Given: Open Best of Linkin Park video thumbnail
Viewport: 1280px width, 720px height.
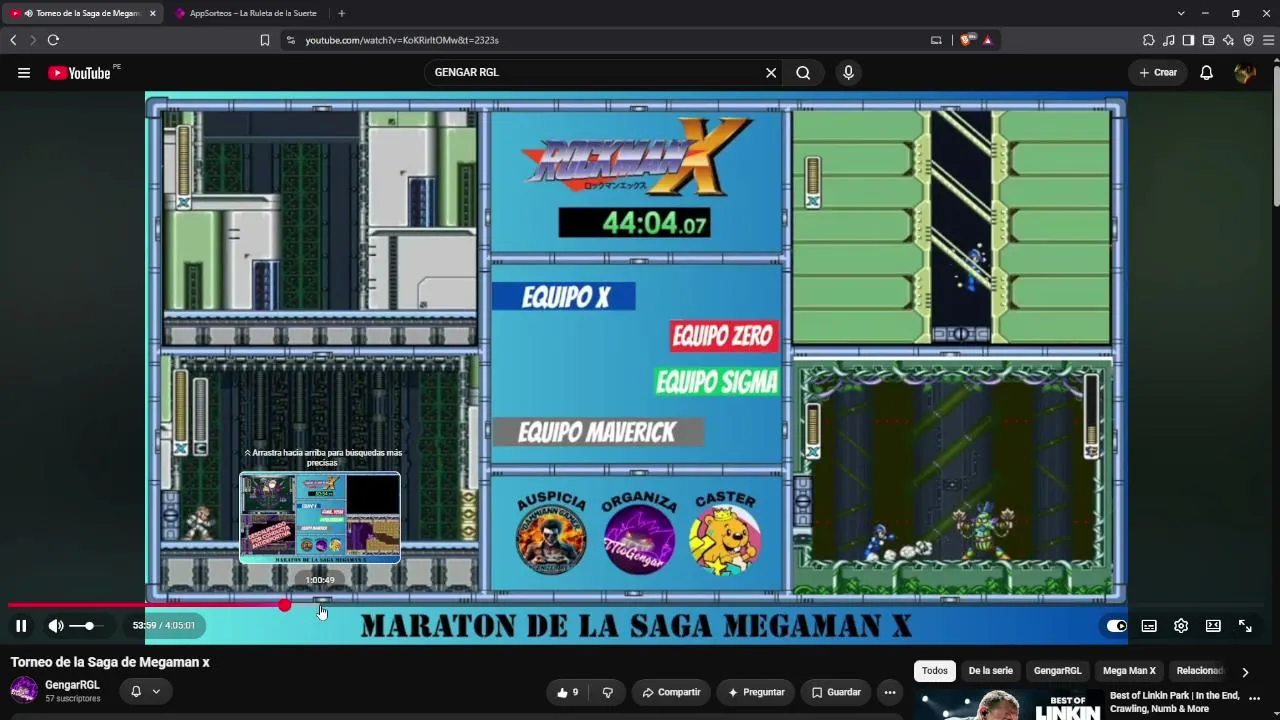Looking at the screenshot, I should point(1010,704).
